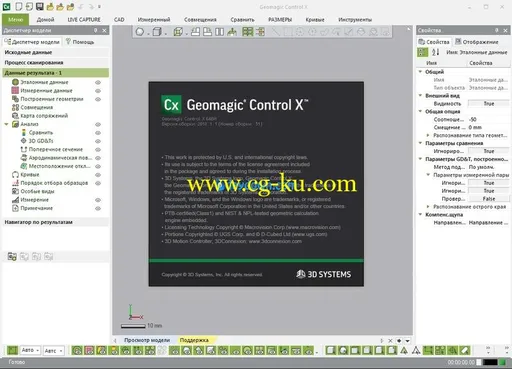Click the solid cube display icon
This screenshot has height=369, width=512.
tap(156, 32)
